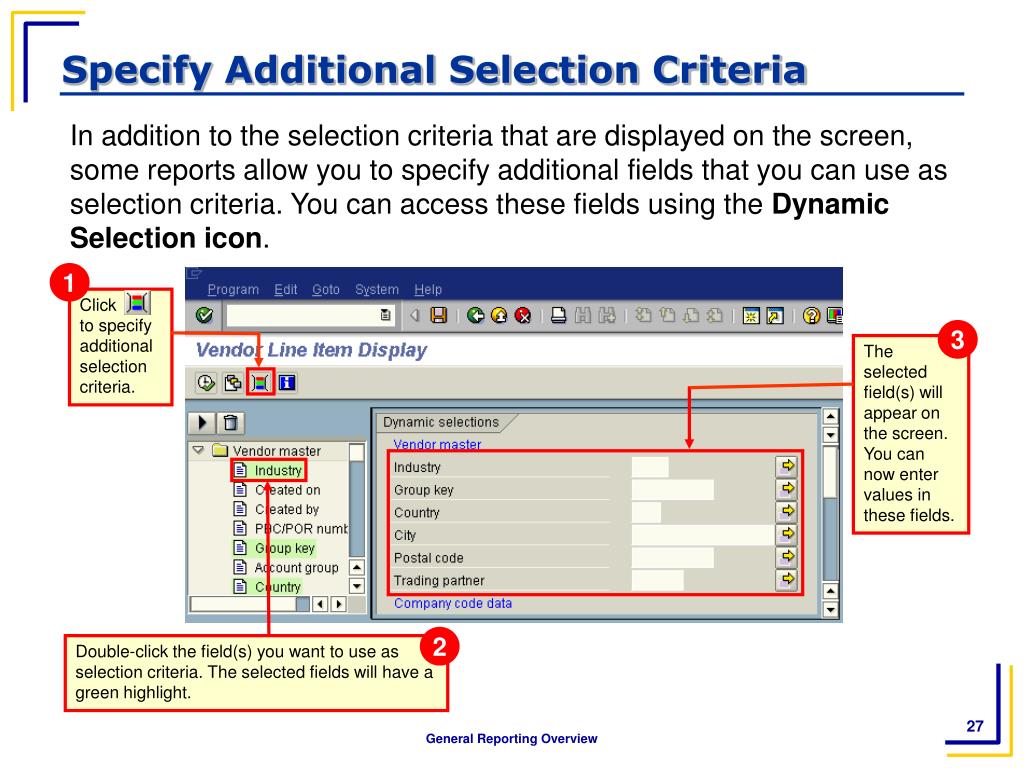This screenshot has height=768, width=1024.
Task: Open the Program menu
Action: tap(233, 289)
